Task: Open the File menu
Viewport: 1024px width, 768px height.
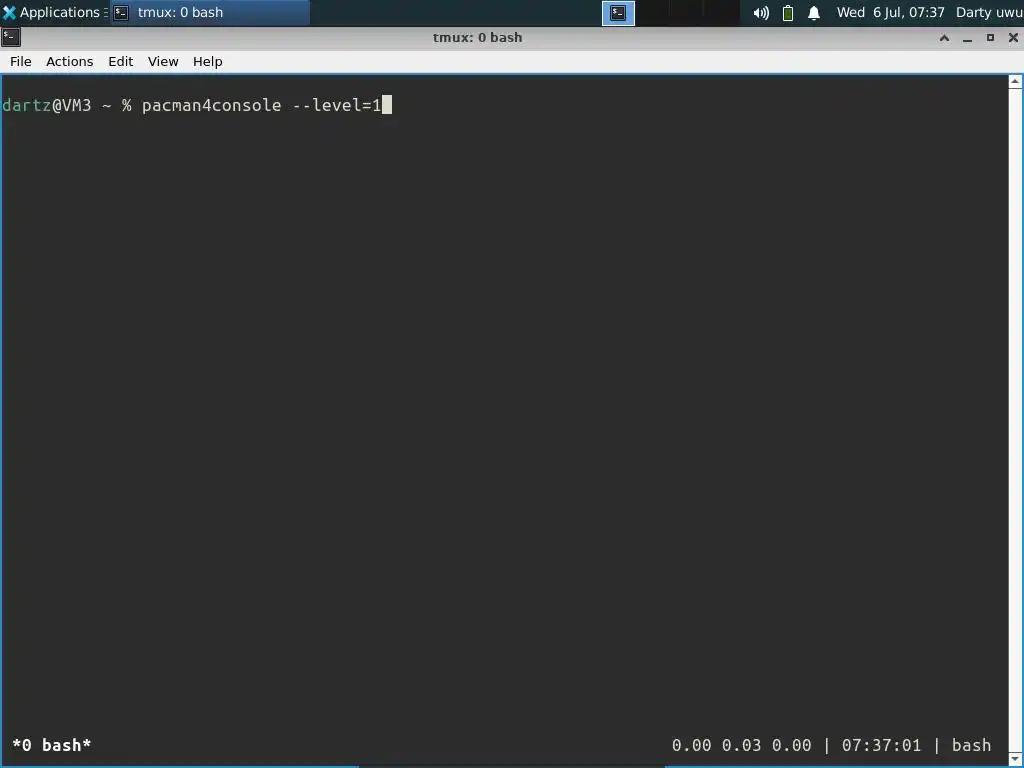Action: 20,61
